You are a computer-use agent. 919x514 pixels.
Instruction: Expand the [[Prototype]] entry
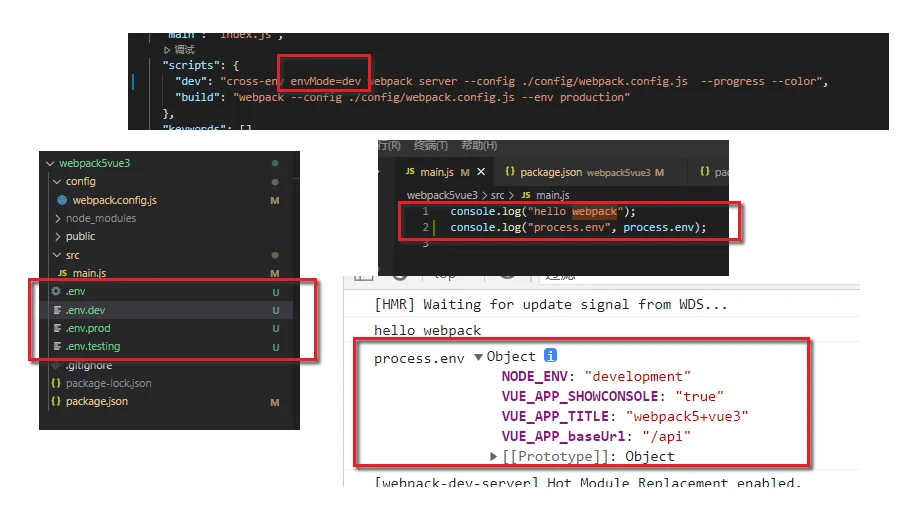click(x=493, y=456)
